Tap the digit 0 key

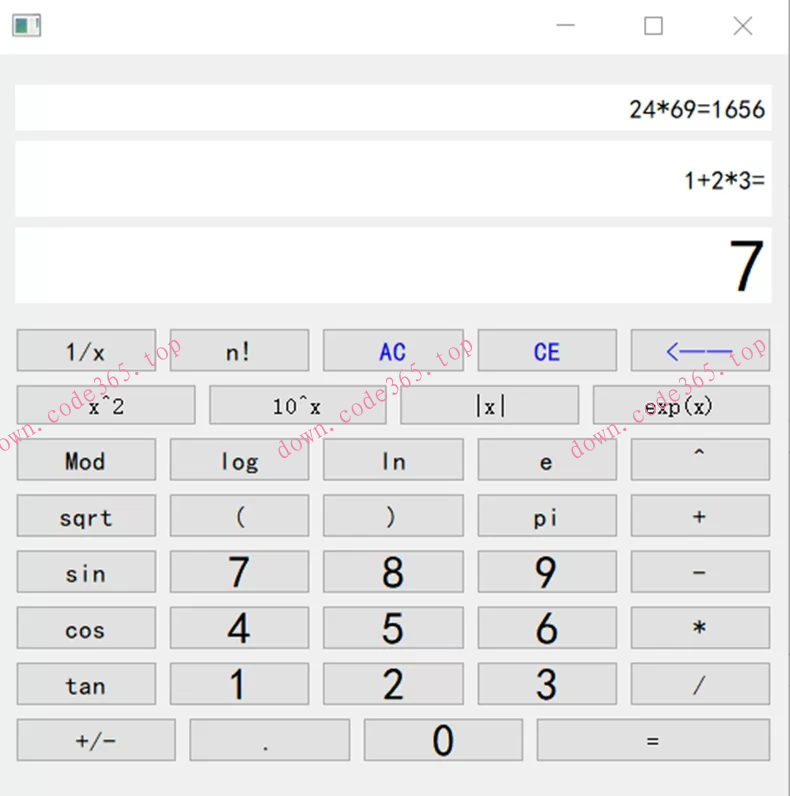click(x=443, y=740)
